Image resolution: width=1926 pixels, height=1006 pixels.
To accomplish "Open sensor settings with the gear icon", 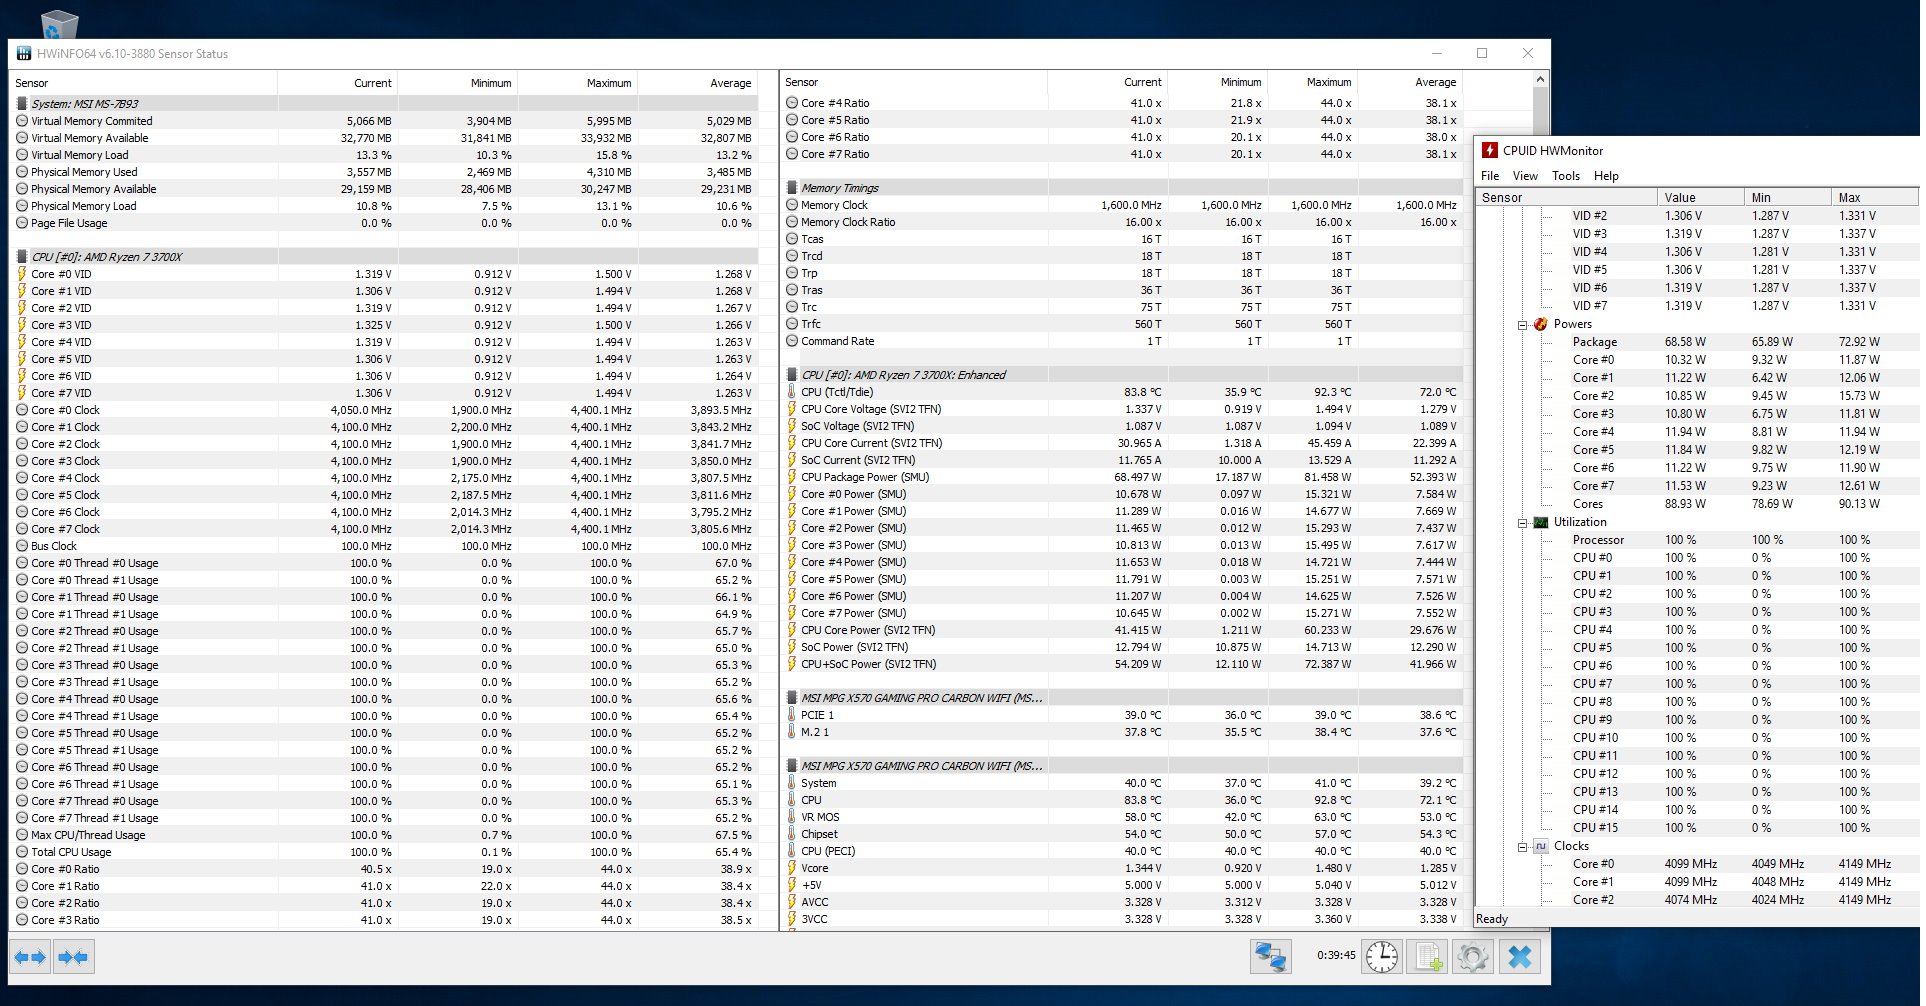I will [1472, 957].
